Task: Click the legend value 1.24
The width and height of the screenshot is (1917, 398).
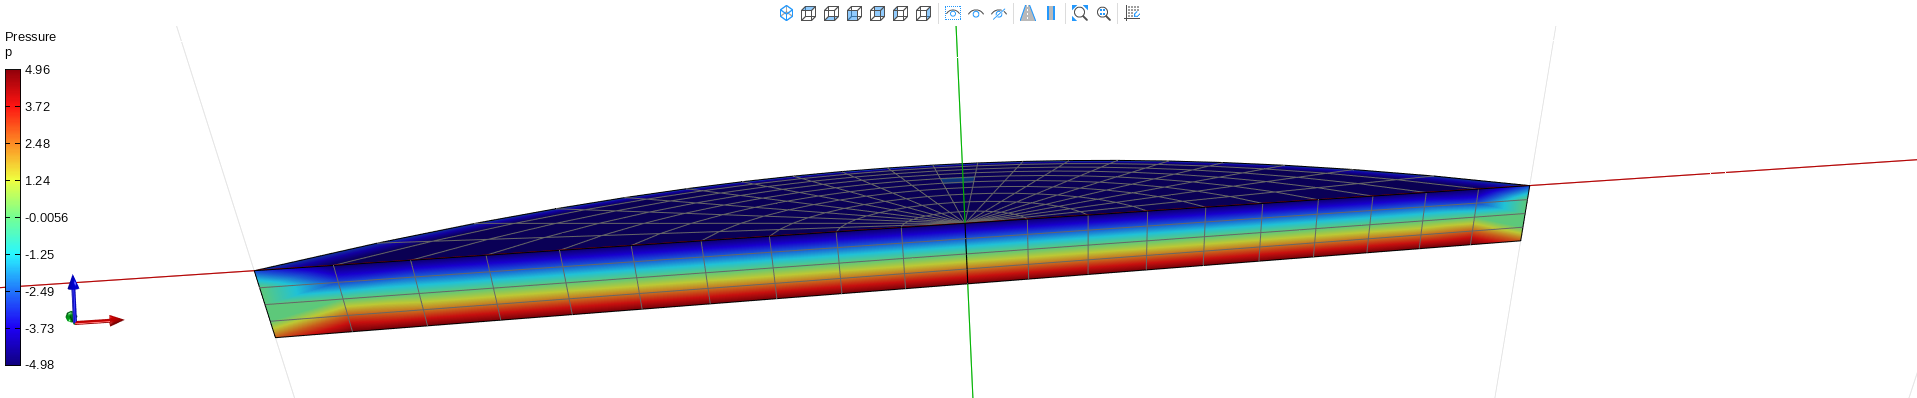Action: [37, 181]
